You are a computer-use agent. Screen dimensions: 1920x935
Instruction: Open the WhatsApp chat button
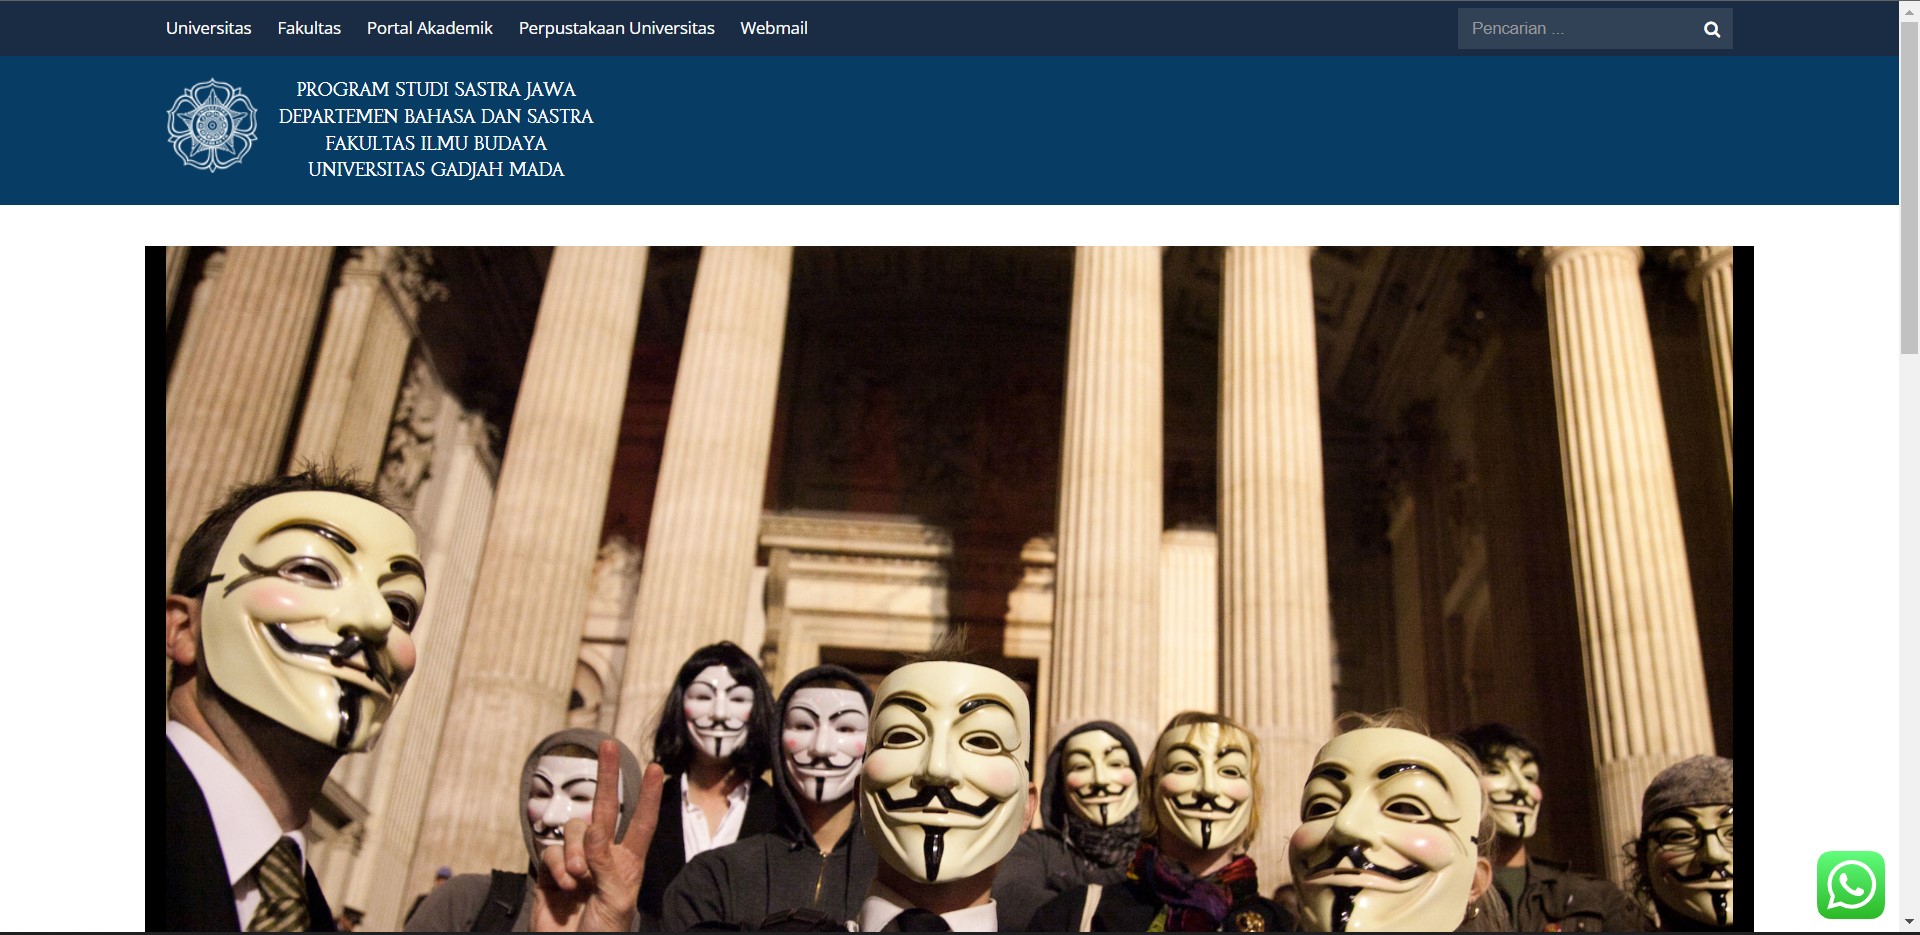coord(1850,885)
